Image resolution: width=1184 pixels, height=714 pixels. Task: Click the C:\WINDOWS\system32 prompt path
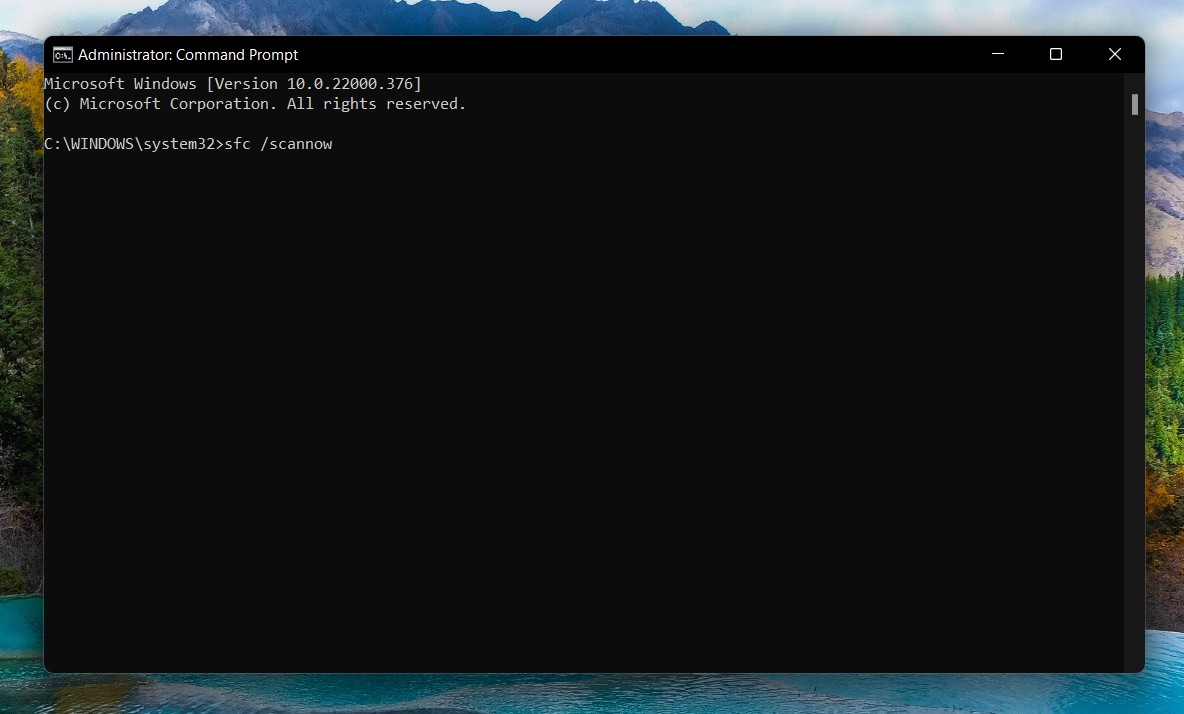(x=130, y=144)
